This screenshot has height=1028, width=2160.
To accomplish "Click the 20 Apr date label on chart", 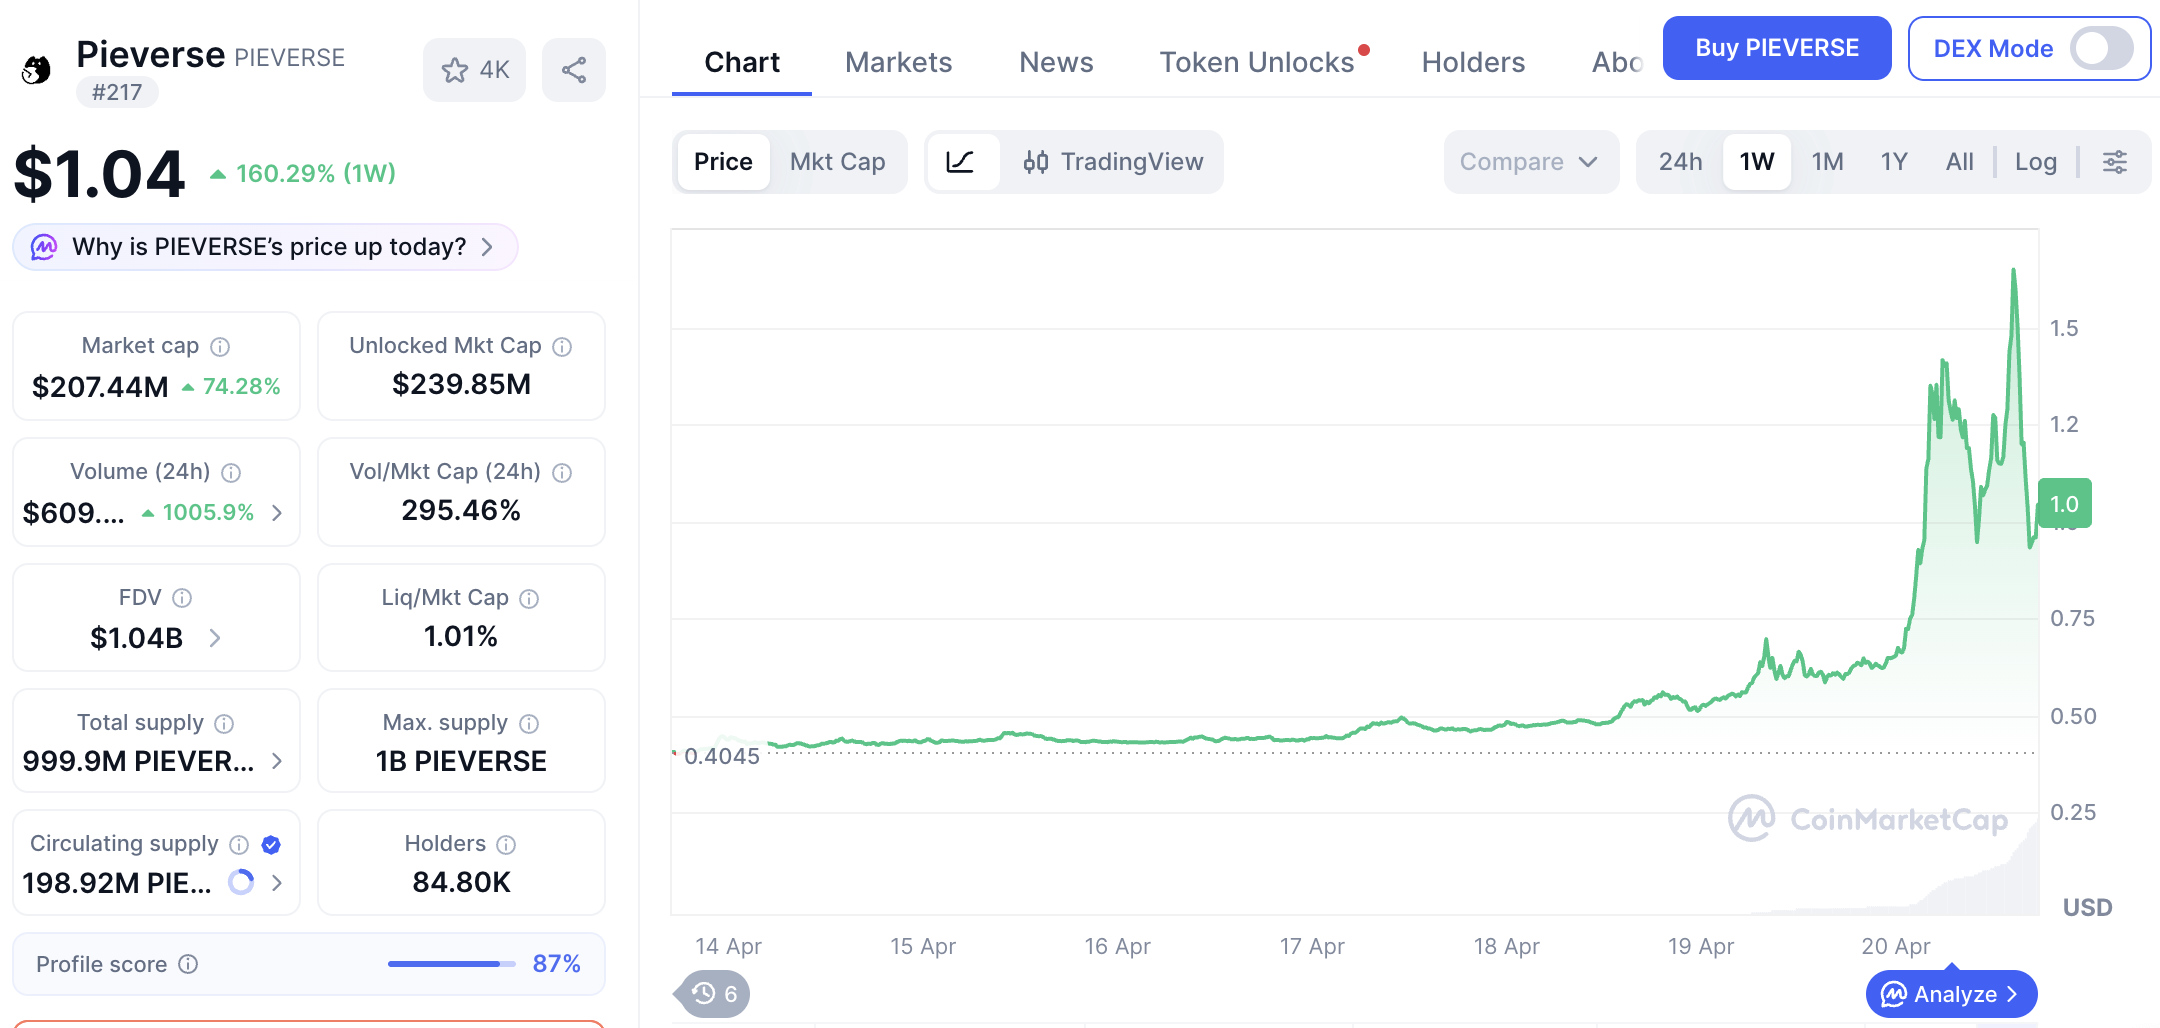I will click(1896, 946).
